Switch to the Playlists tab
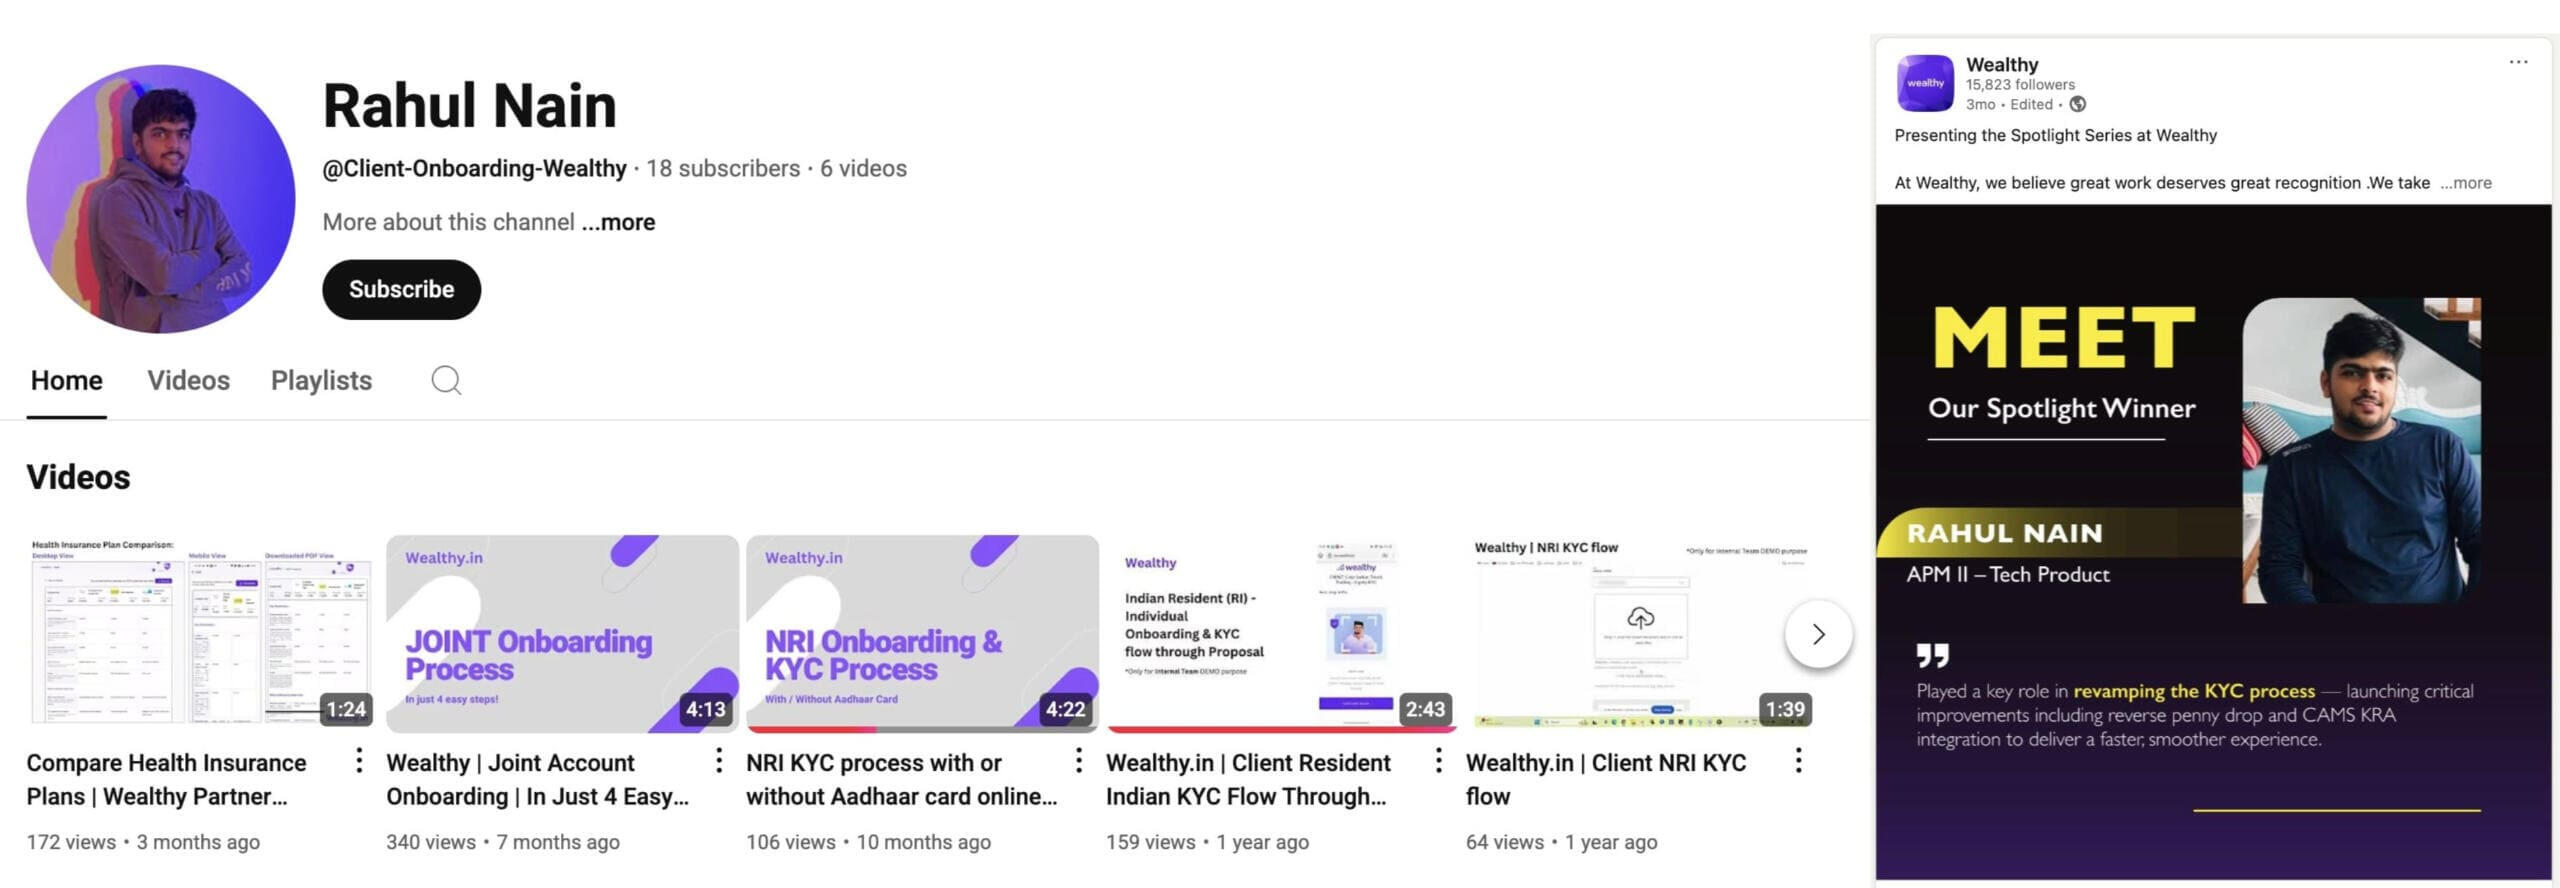2560x888 pixels. 321,381
